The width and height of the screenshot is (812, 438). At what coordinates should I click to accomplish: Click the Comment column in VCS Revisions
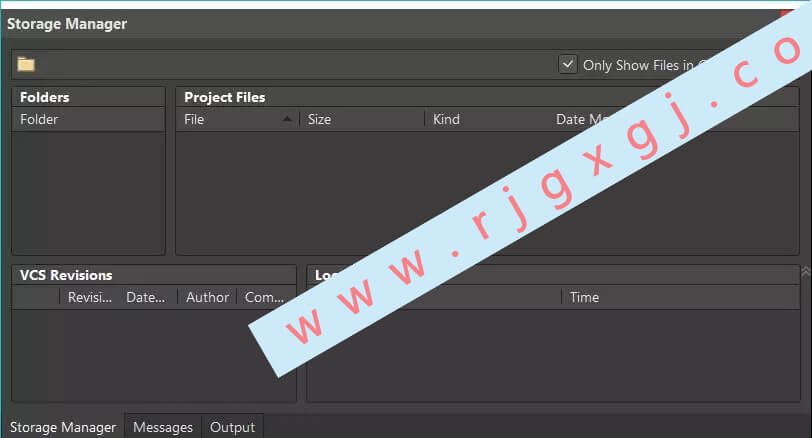265,297
